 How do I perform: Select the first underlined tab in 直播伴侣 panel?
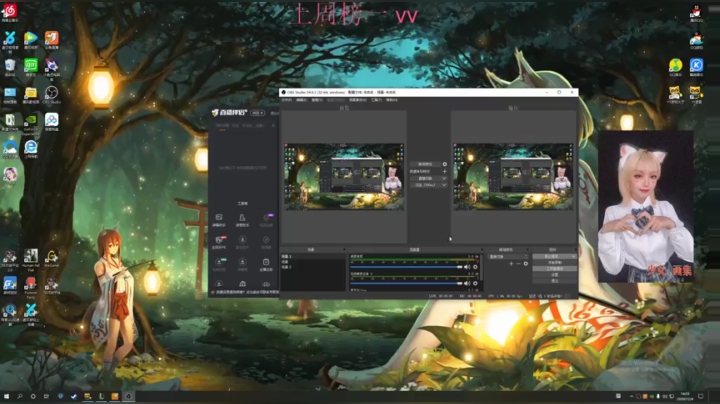tap(222, 125)
